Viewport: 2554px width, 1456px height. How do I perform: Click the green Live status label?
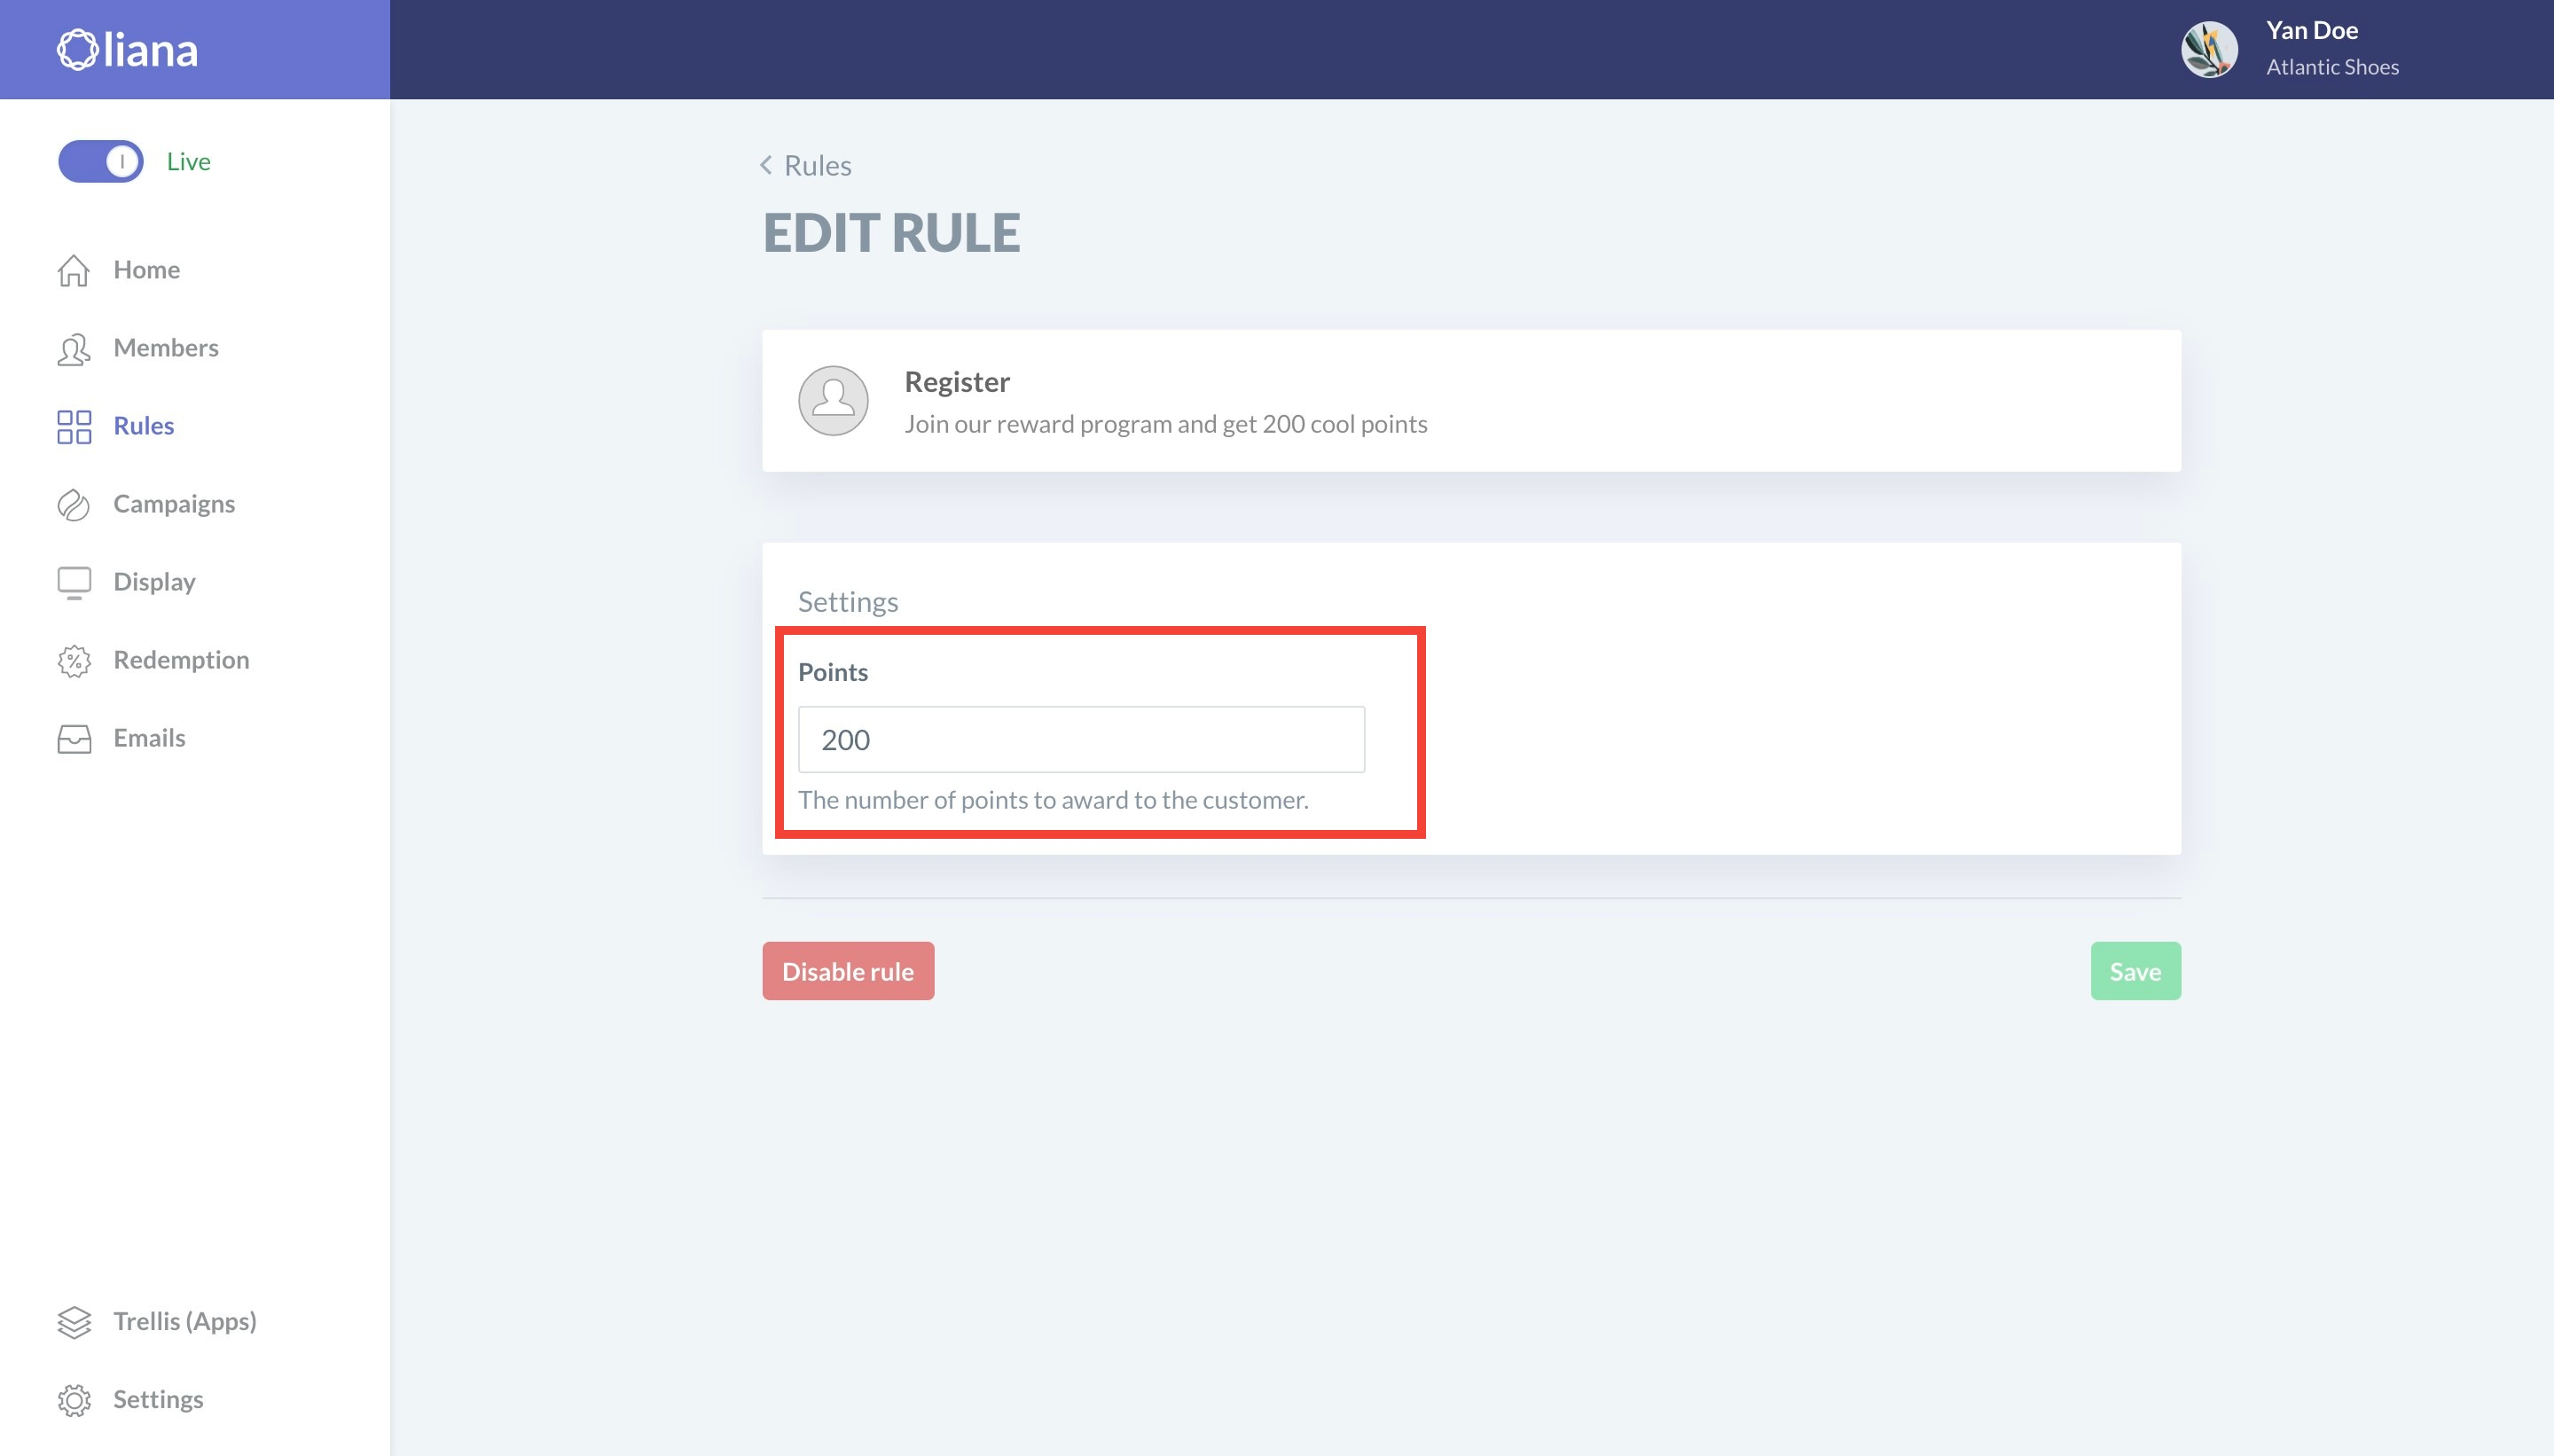(188, 161)
